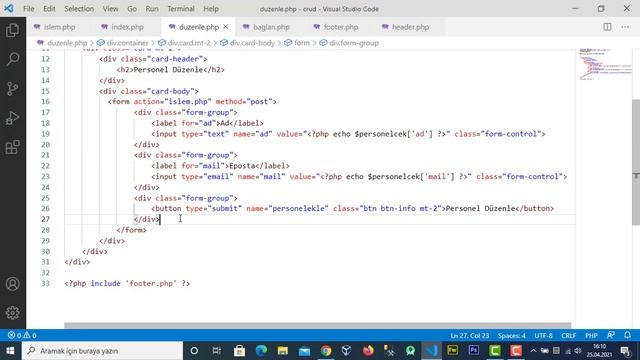640x360 pixels.
Task: Click the horizontal editor scrollbar
Action: (317, 325)
